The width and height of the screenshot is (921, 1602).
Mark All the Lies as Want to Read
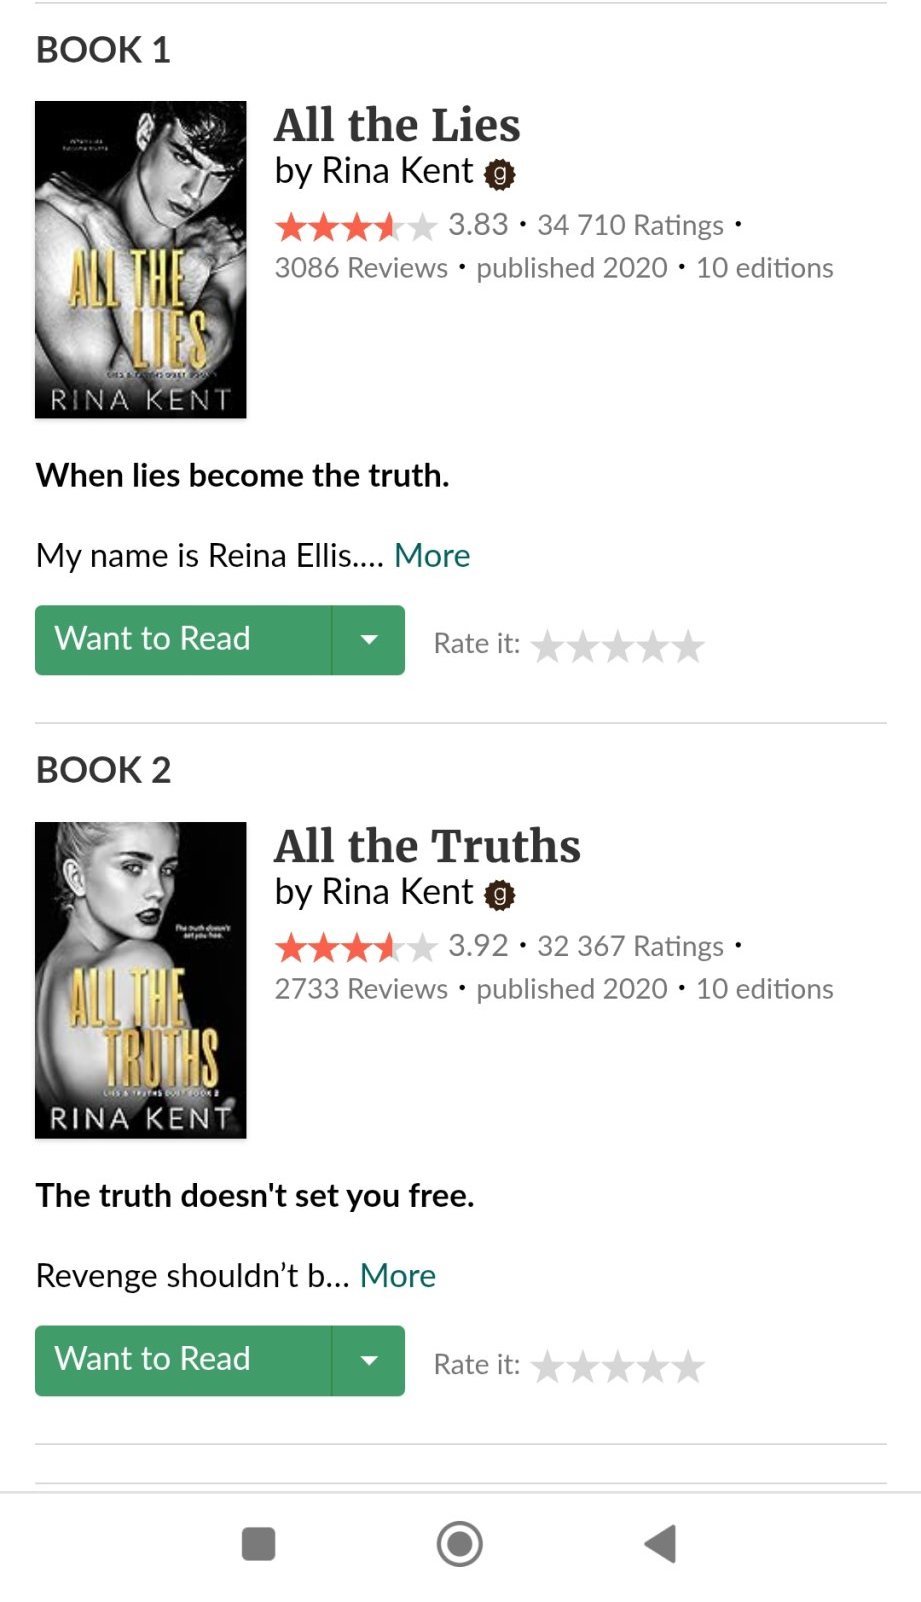(x=183, y=640)
